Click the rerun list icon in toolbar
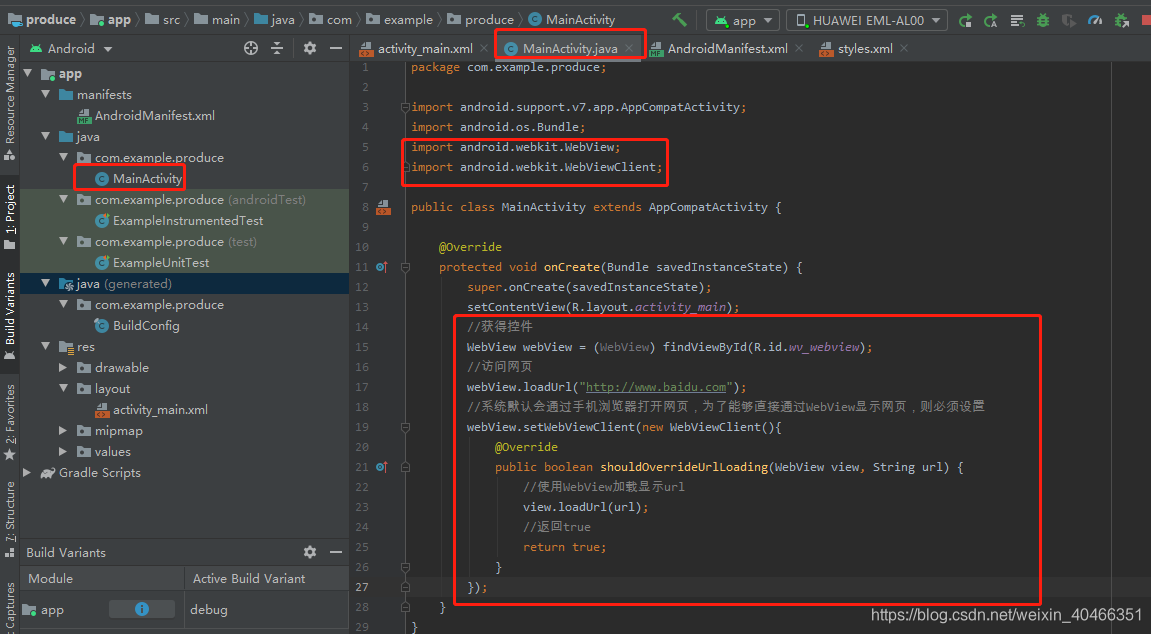The image size is (1151, 634). 1017,21
